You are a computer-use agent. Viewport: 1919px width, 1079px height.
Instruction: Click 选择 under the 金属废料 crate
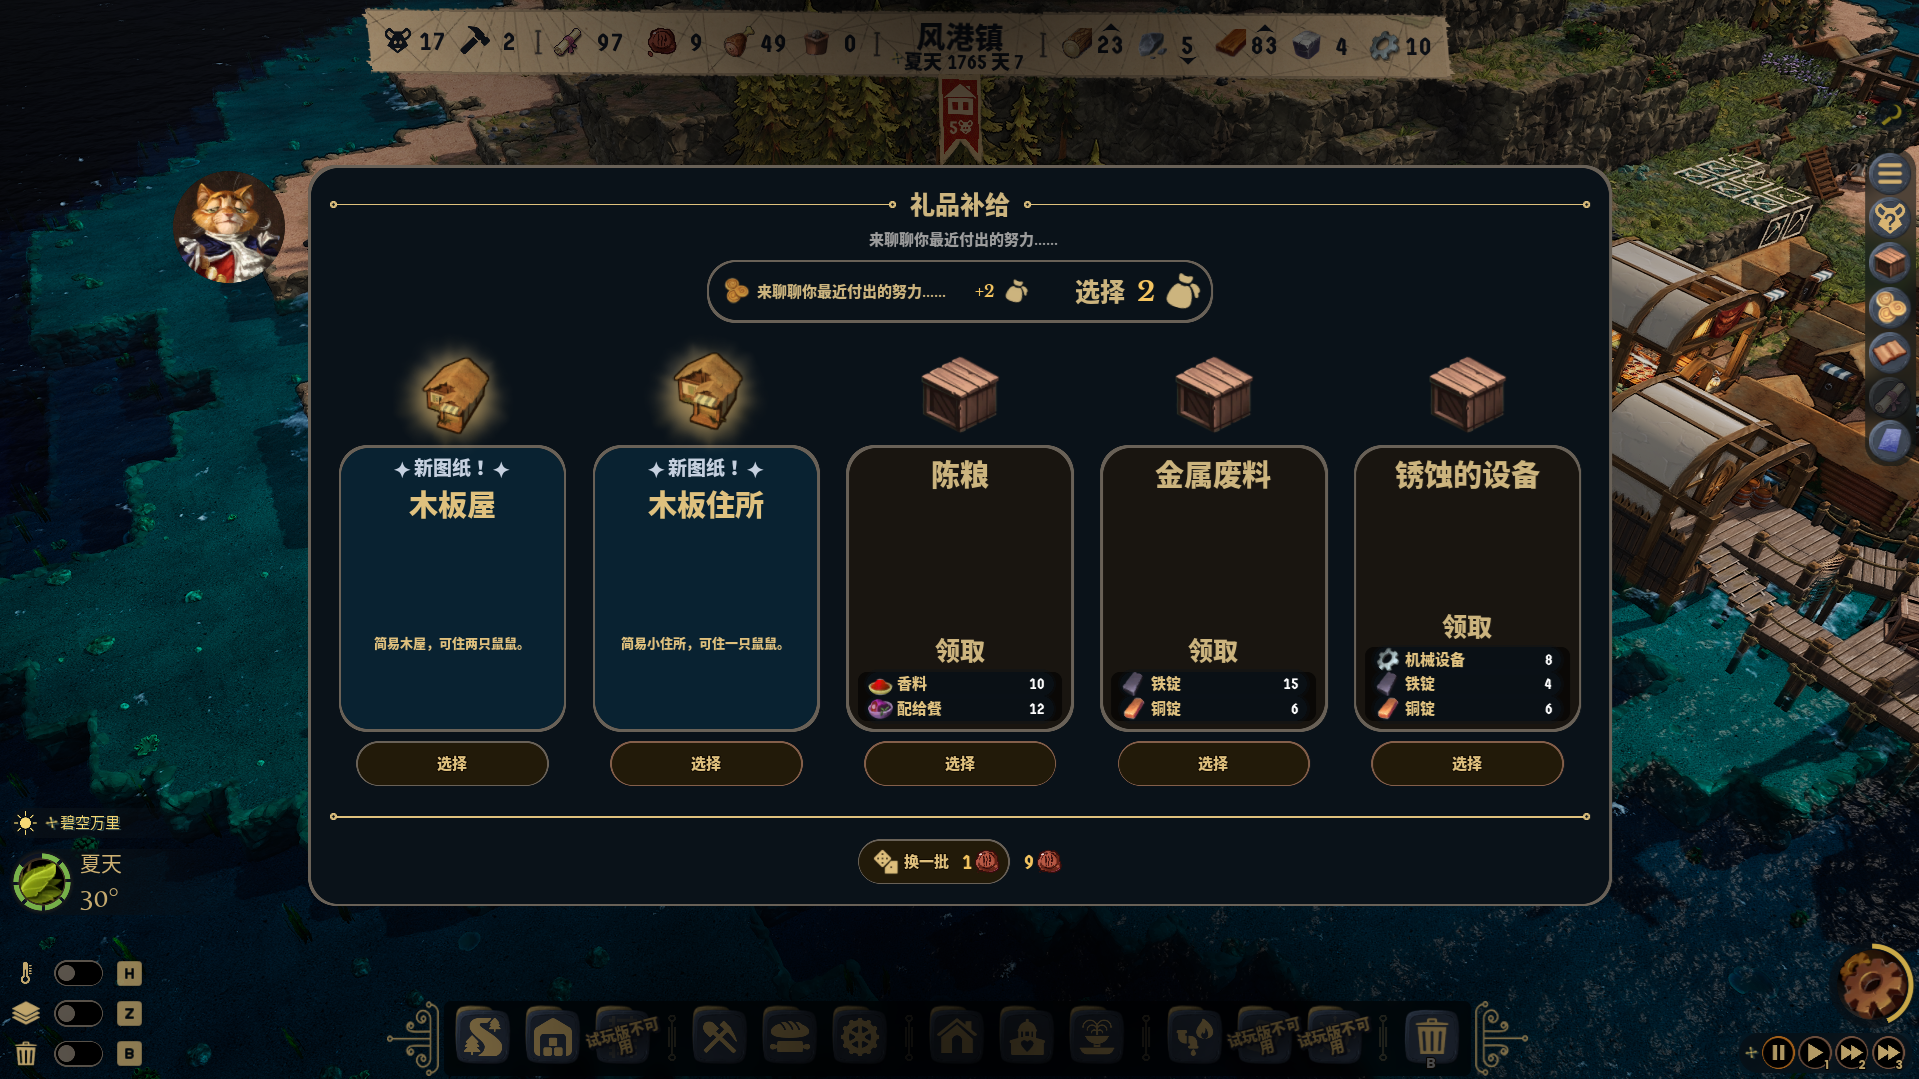1213,763
